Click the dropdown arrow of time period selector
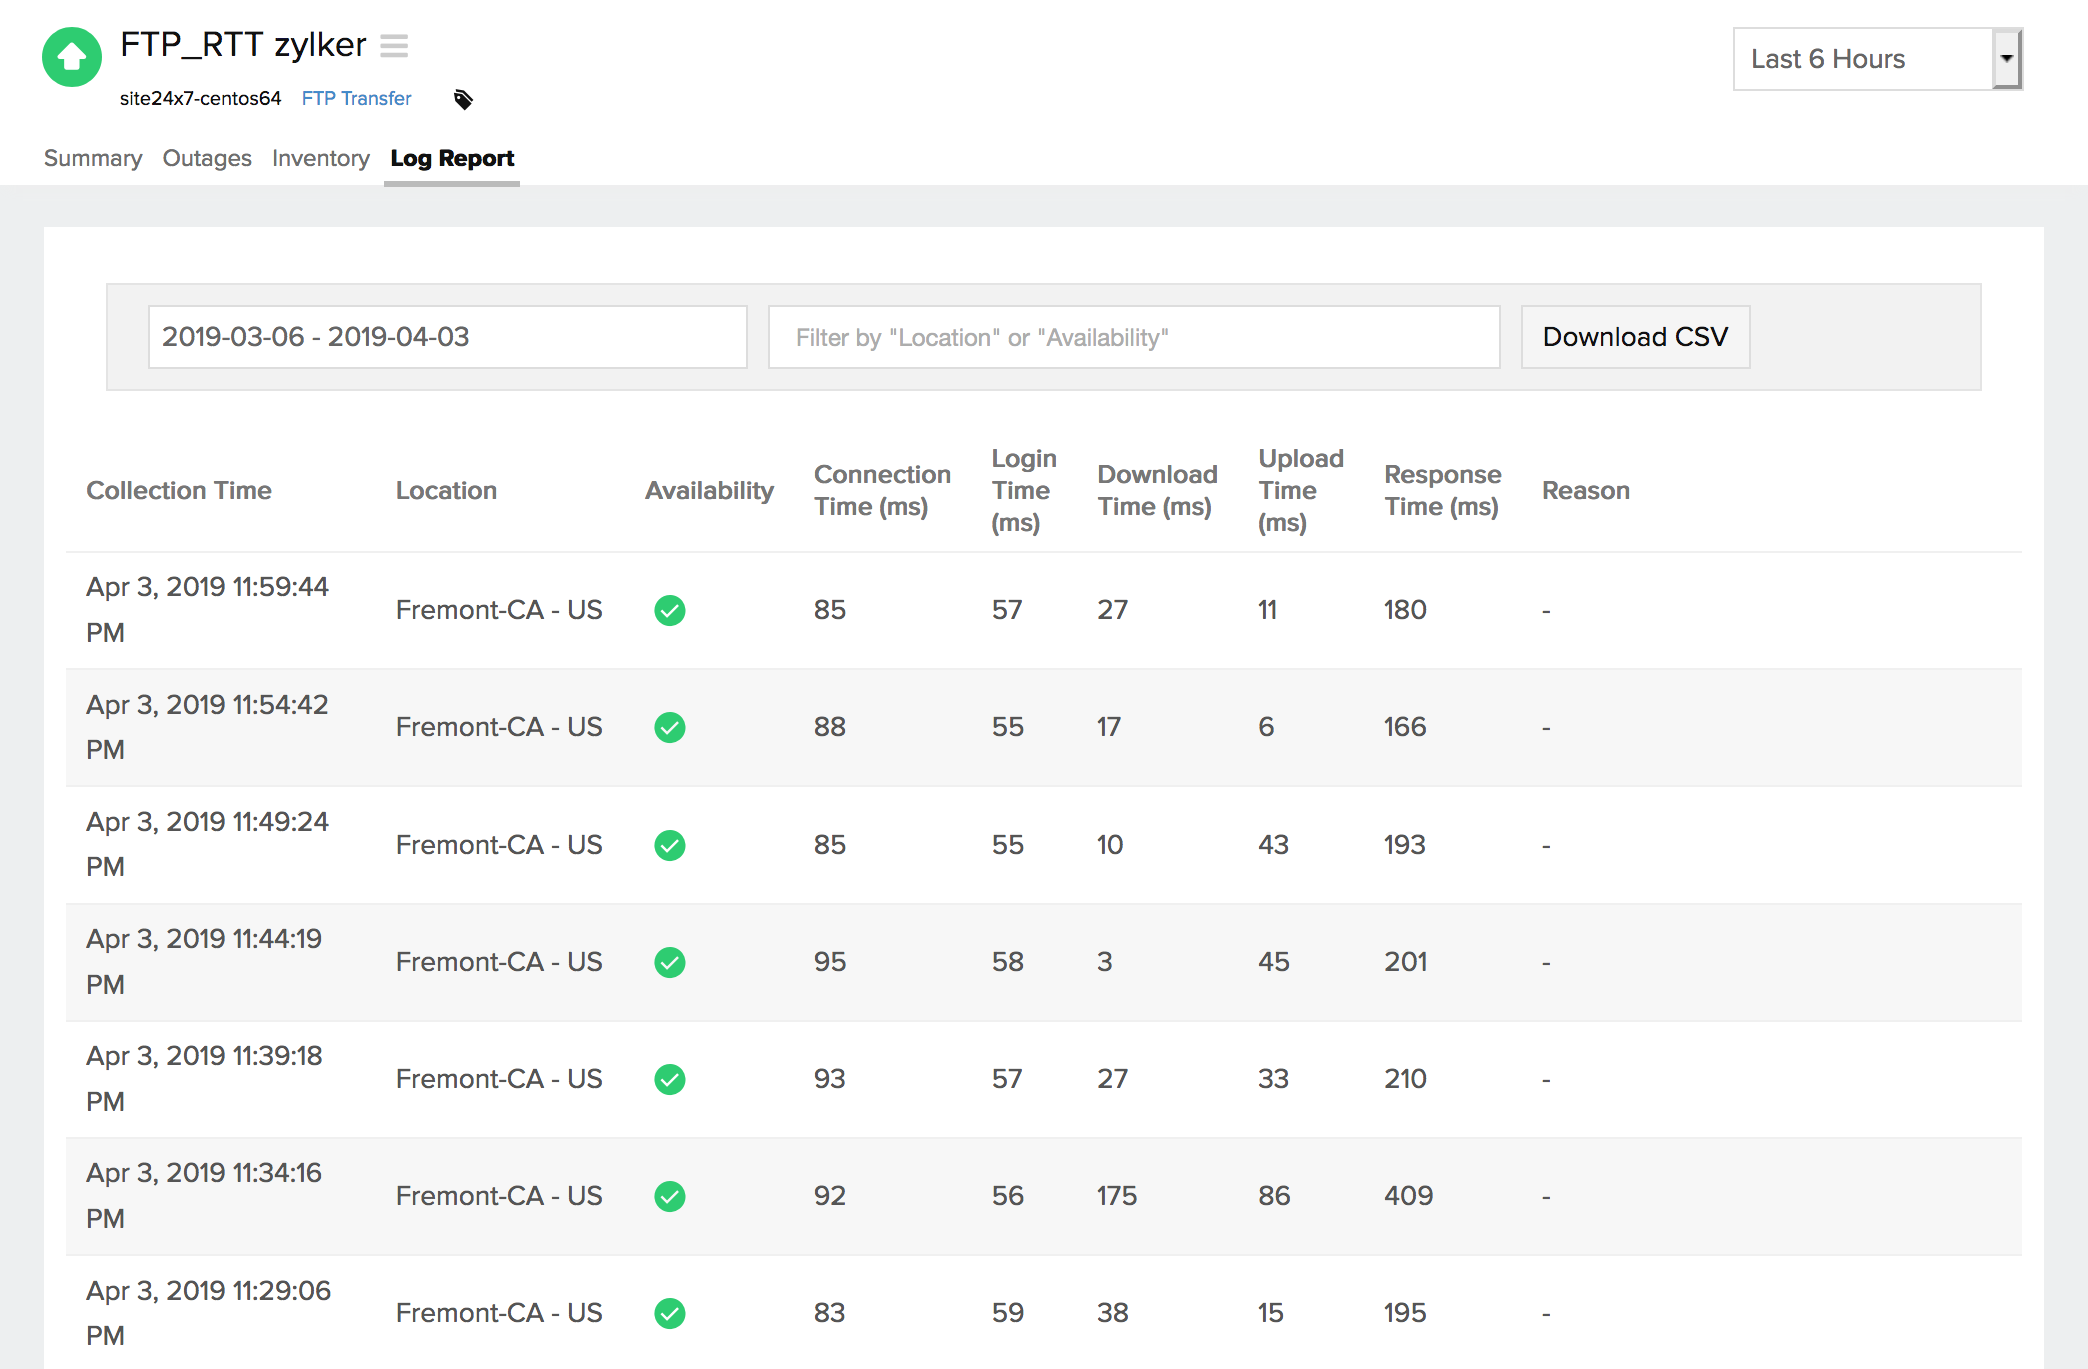The image size is (2088, 1369). [2006, 59]
